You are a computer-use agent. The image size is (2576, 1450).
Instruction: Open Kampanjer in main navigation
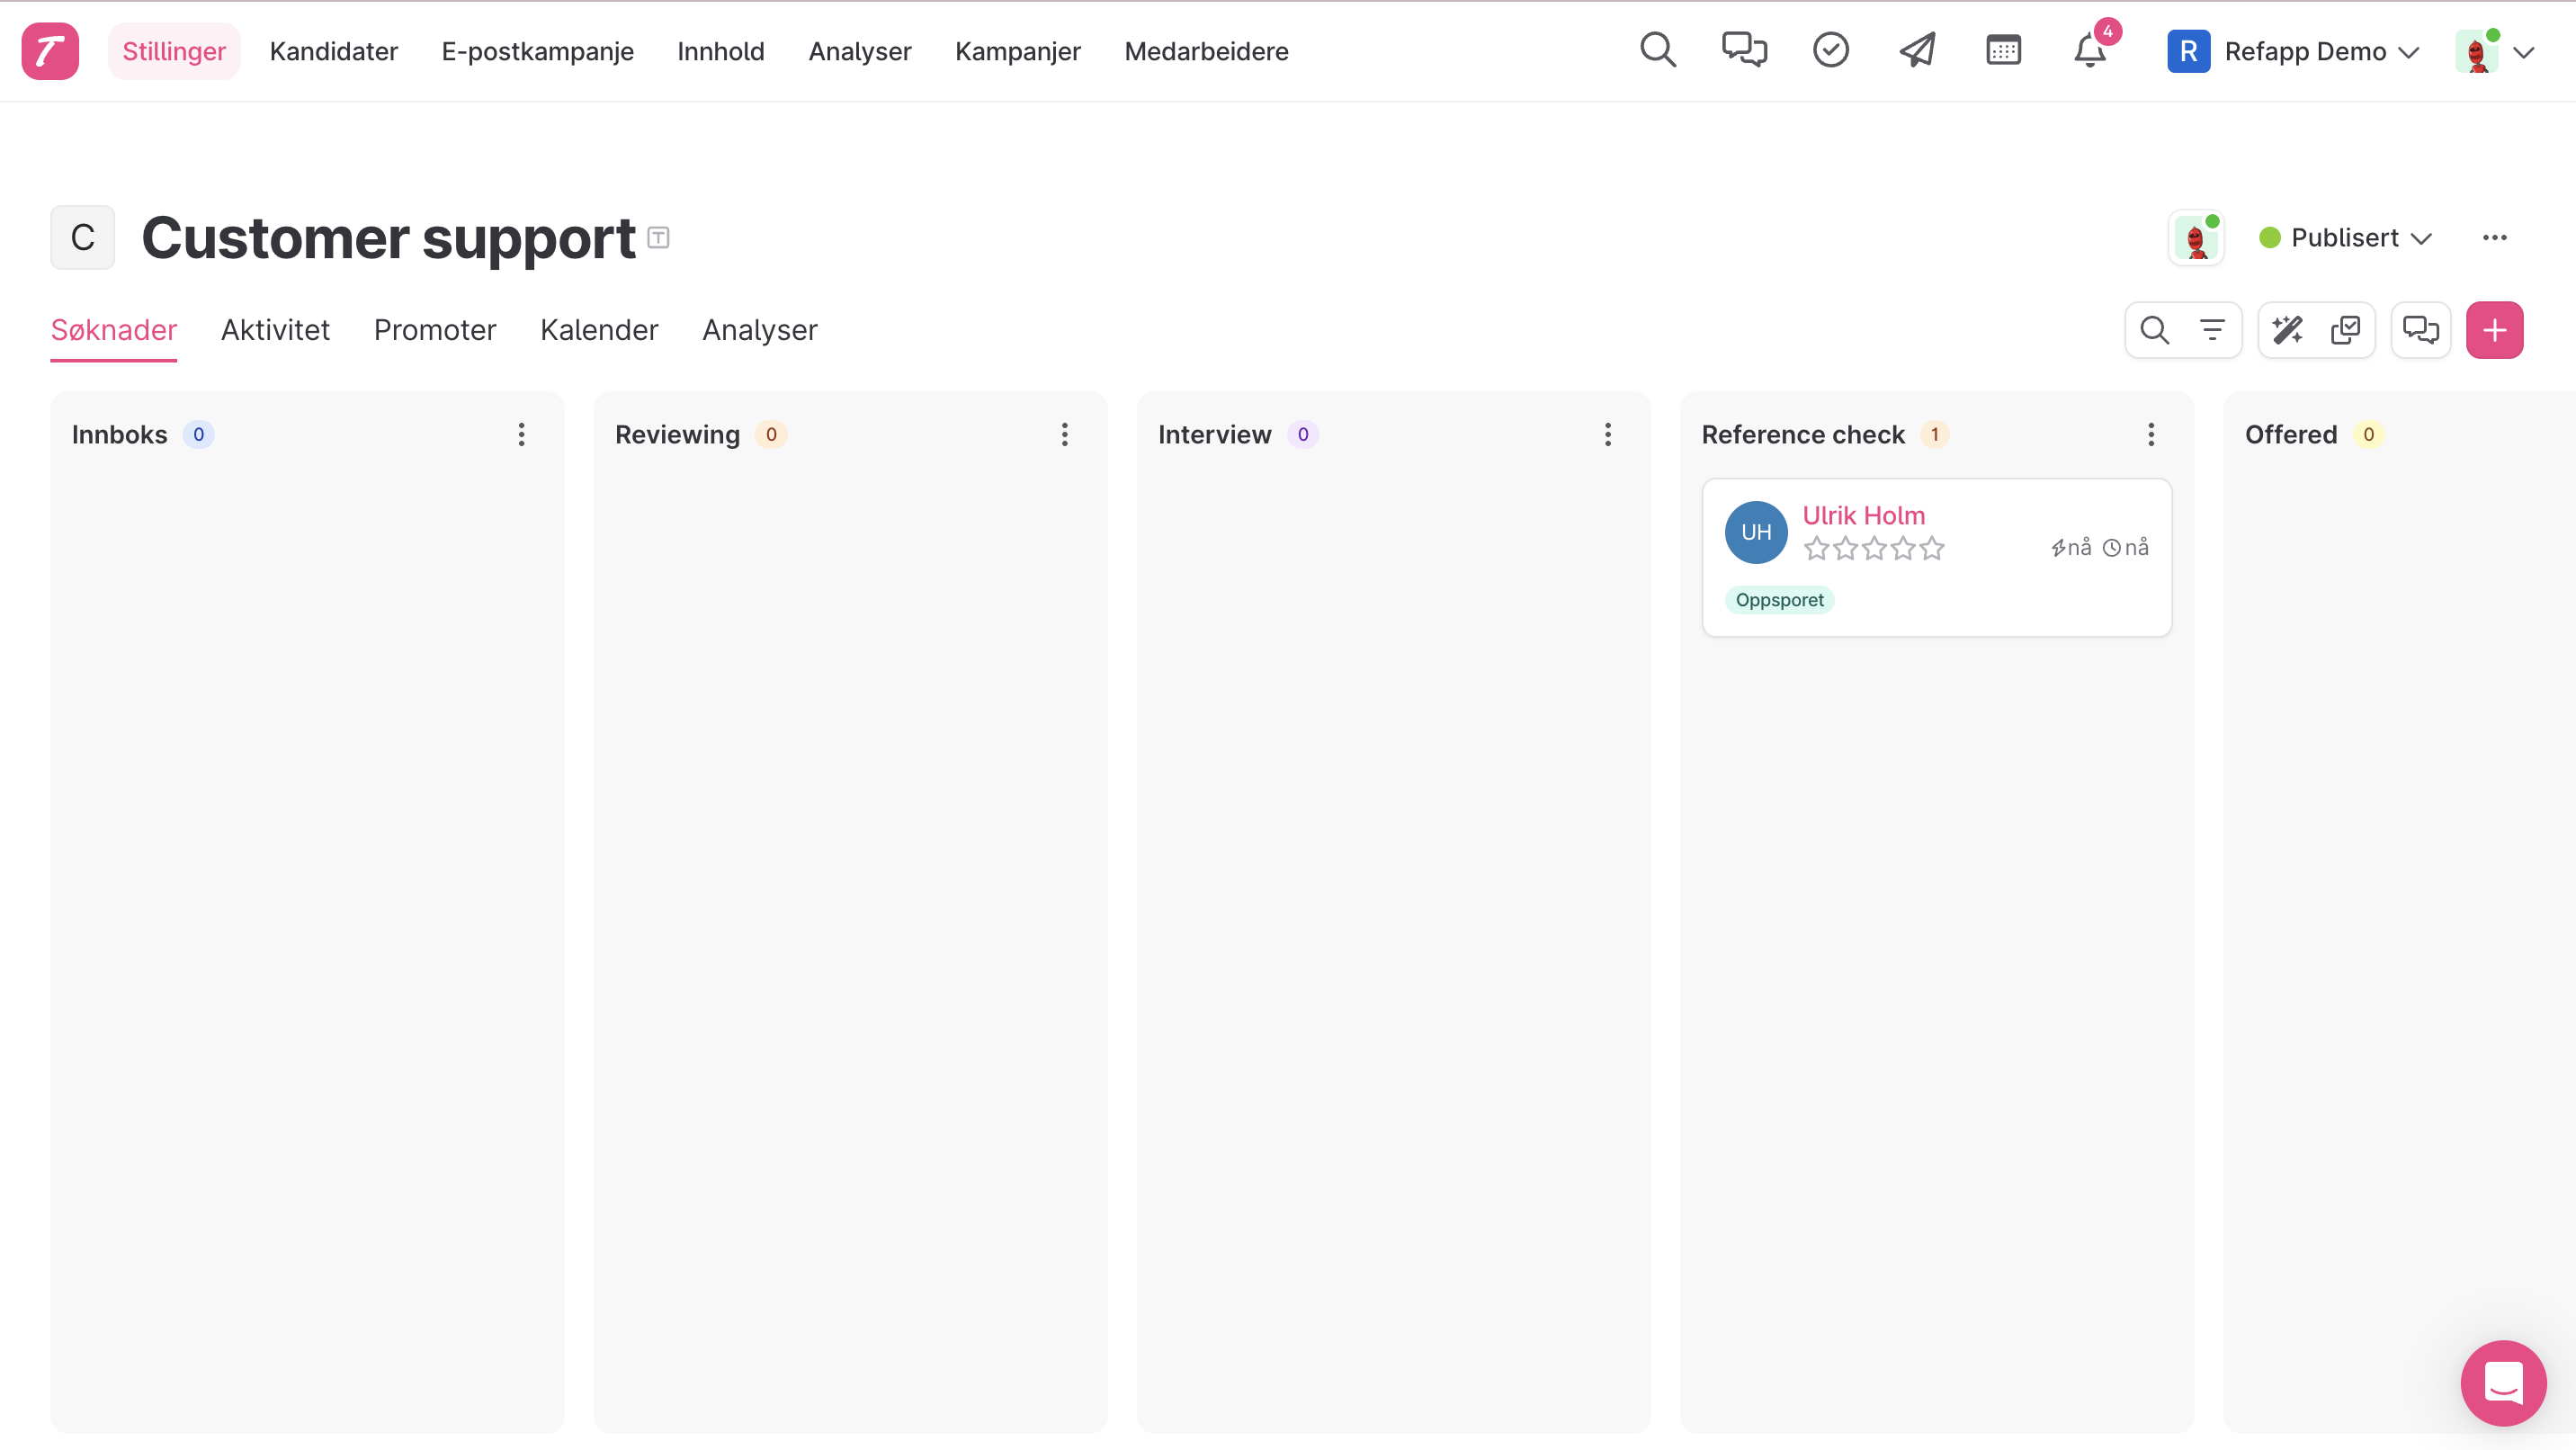pos(1018,51)
